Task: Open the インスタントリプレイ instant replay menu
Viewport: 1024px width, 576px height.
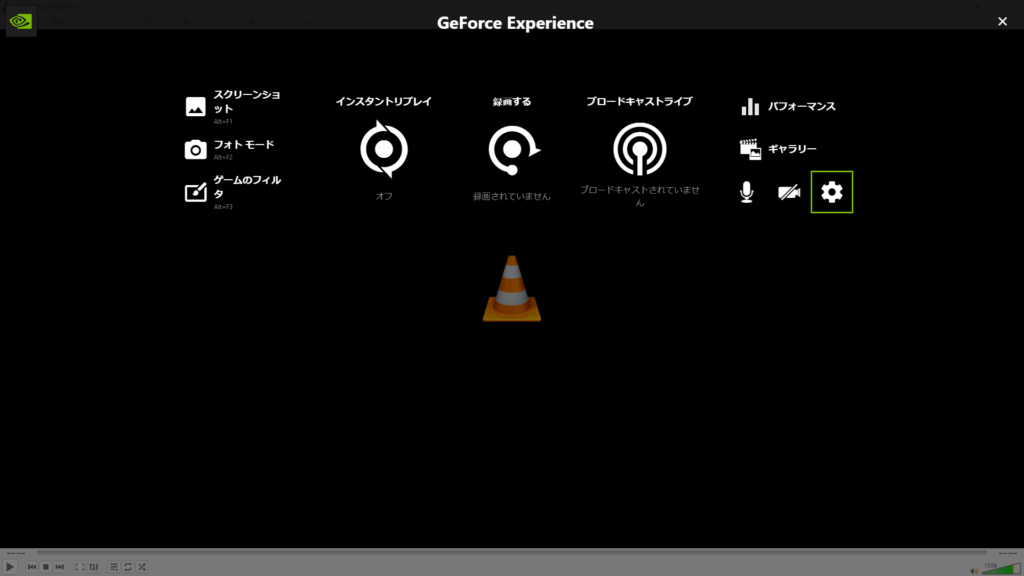Action: (383, 149)
